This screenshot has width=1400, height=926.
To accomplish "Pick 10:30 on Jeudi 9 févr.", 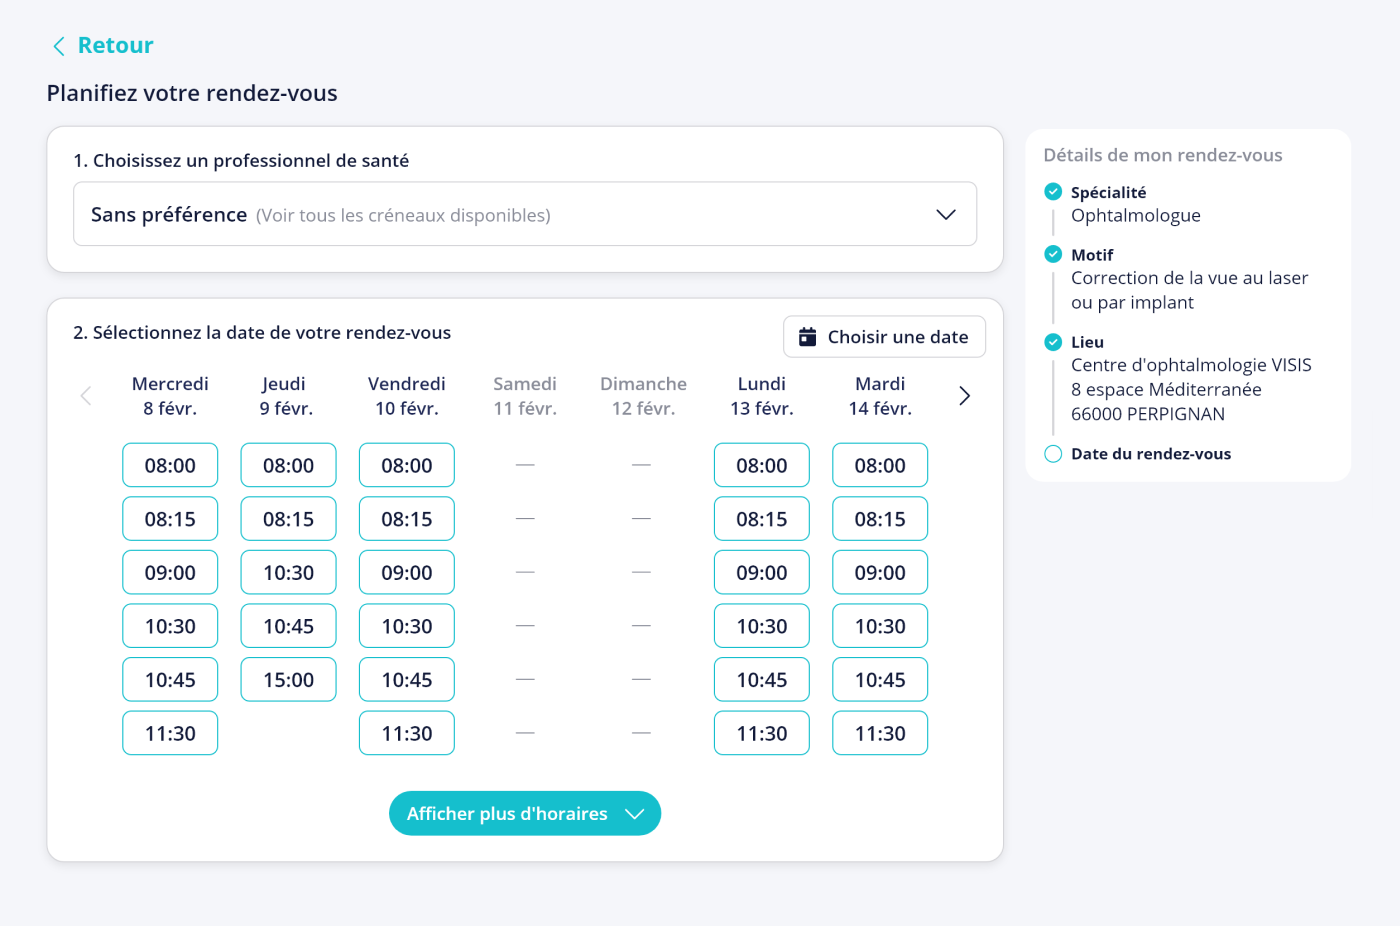I will point(288,573).
